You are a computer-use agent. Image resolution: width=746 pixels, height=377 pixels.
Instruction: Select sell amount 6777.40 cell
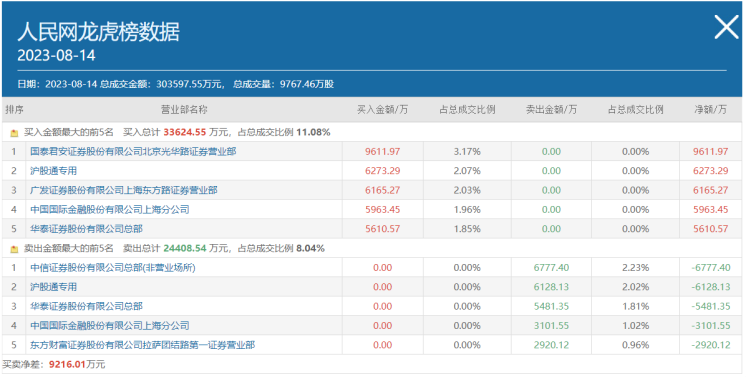pos(551,268)
